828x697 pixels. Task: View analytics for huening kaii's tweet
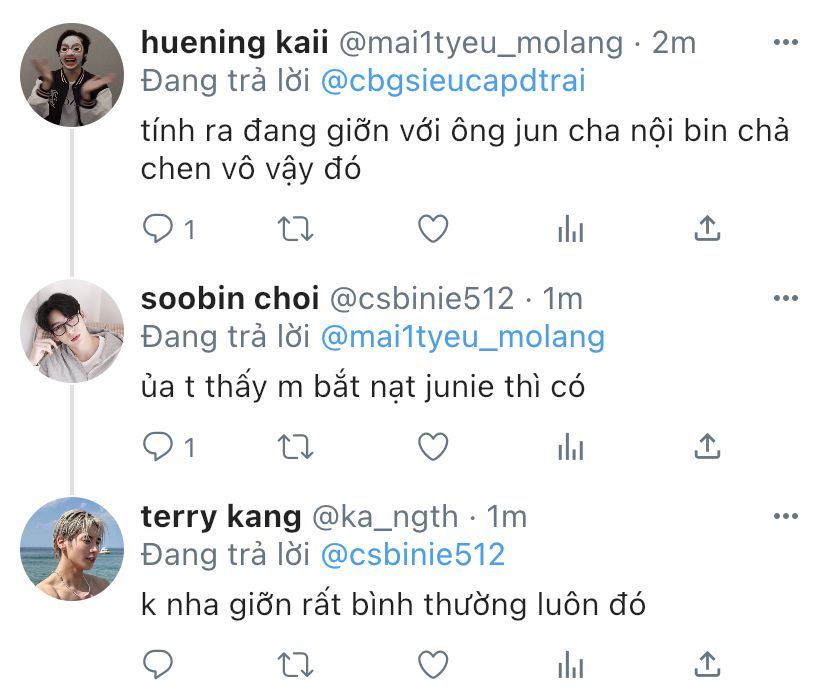570,230
